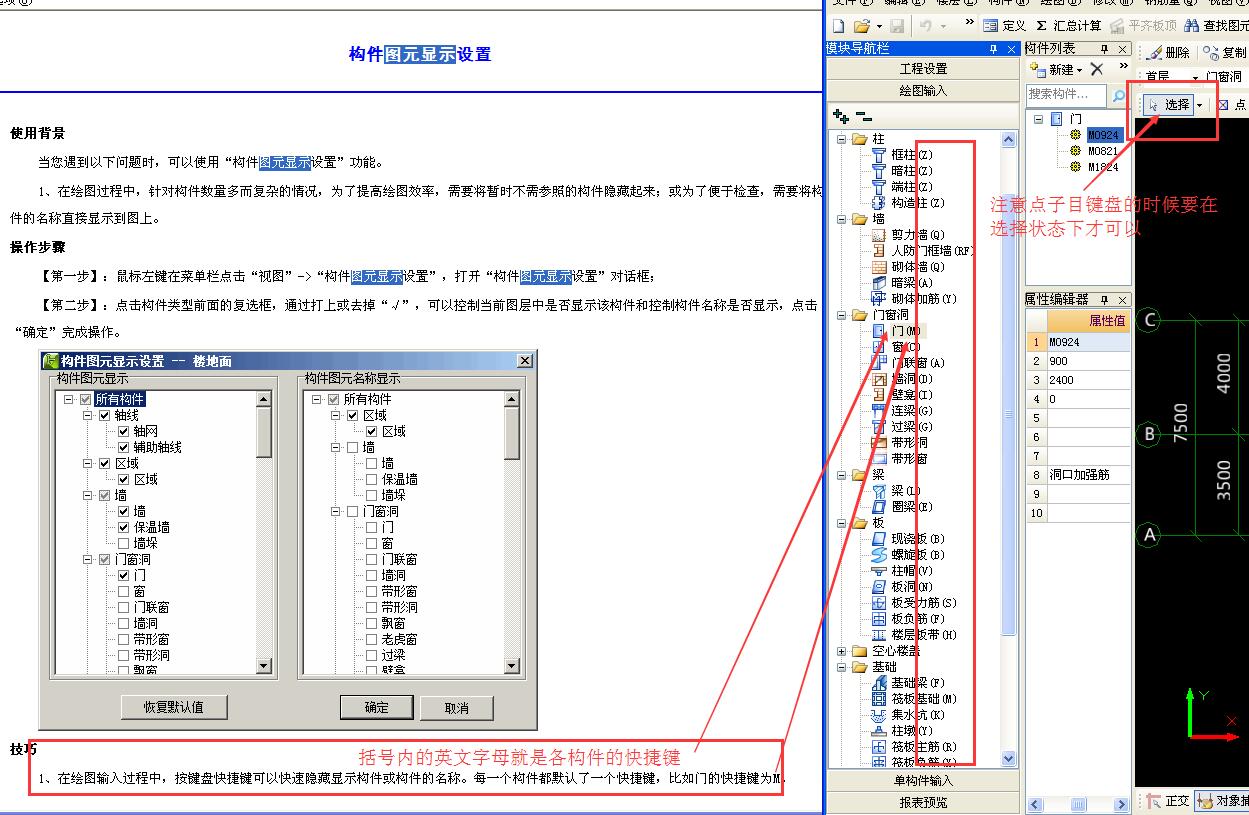Check 墙垛 in 构件图元显示 list

(x=124, y=543)
